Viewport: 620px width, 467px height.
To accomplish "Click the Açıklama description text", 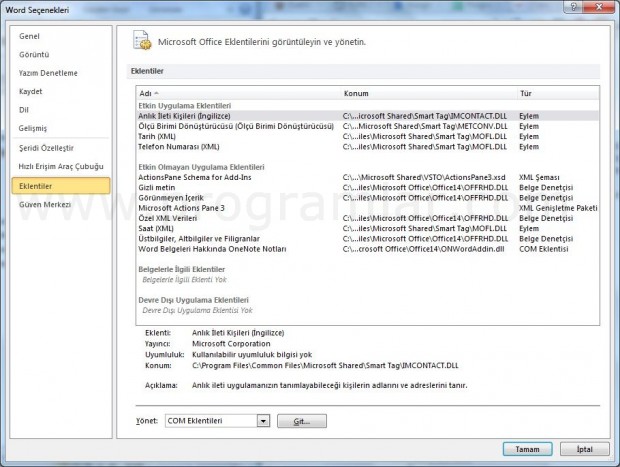I will 329,385.
